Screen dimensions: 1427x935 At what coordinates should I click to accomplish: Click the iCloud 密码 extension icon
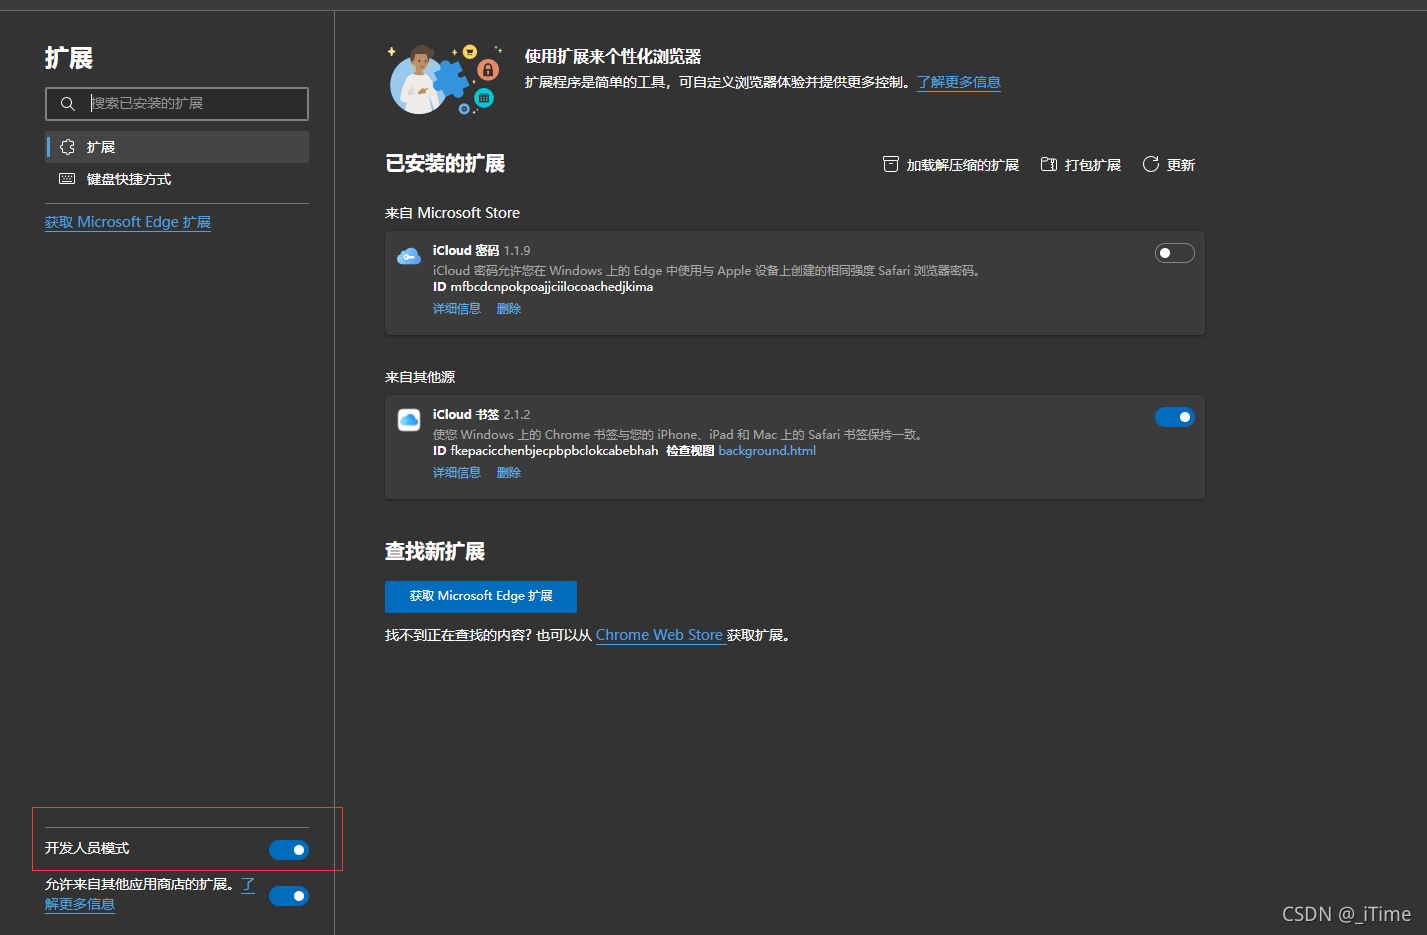coord(409,256)
